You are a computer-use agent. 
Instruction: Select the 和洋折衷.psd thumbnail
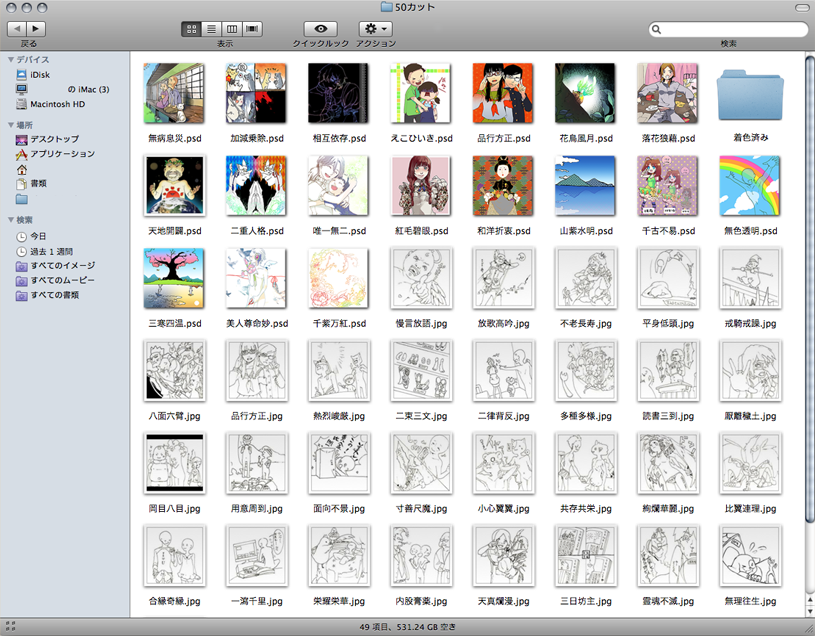pos(503,186)
